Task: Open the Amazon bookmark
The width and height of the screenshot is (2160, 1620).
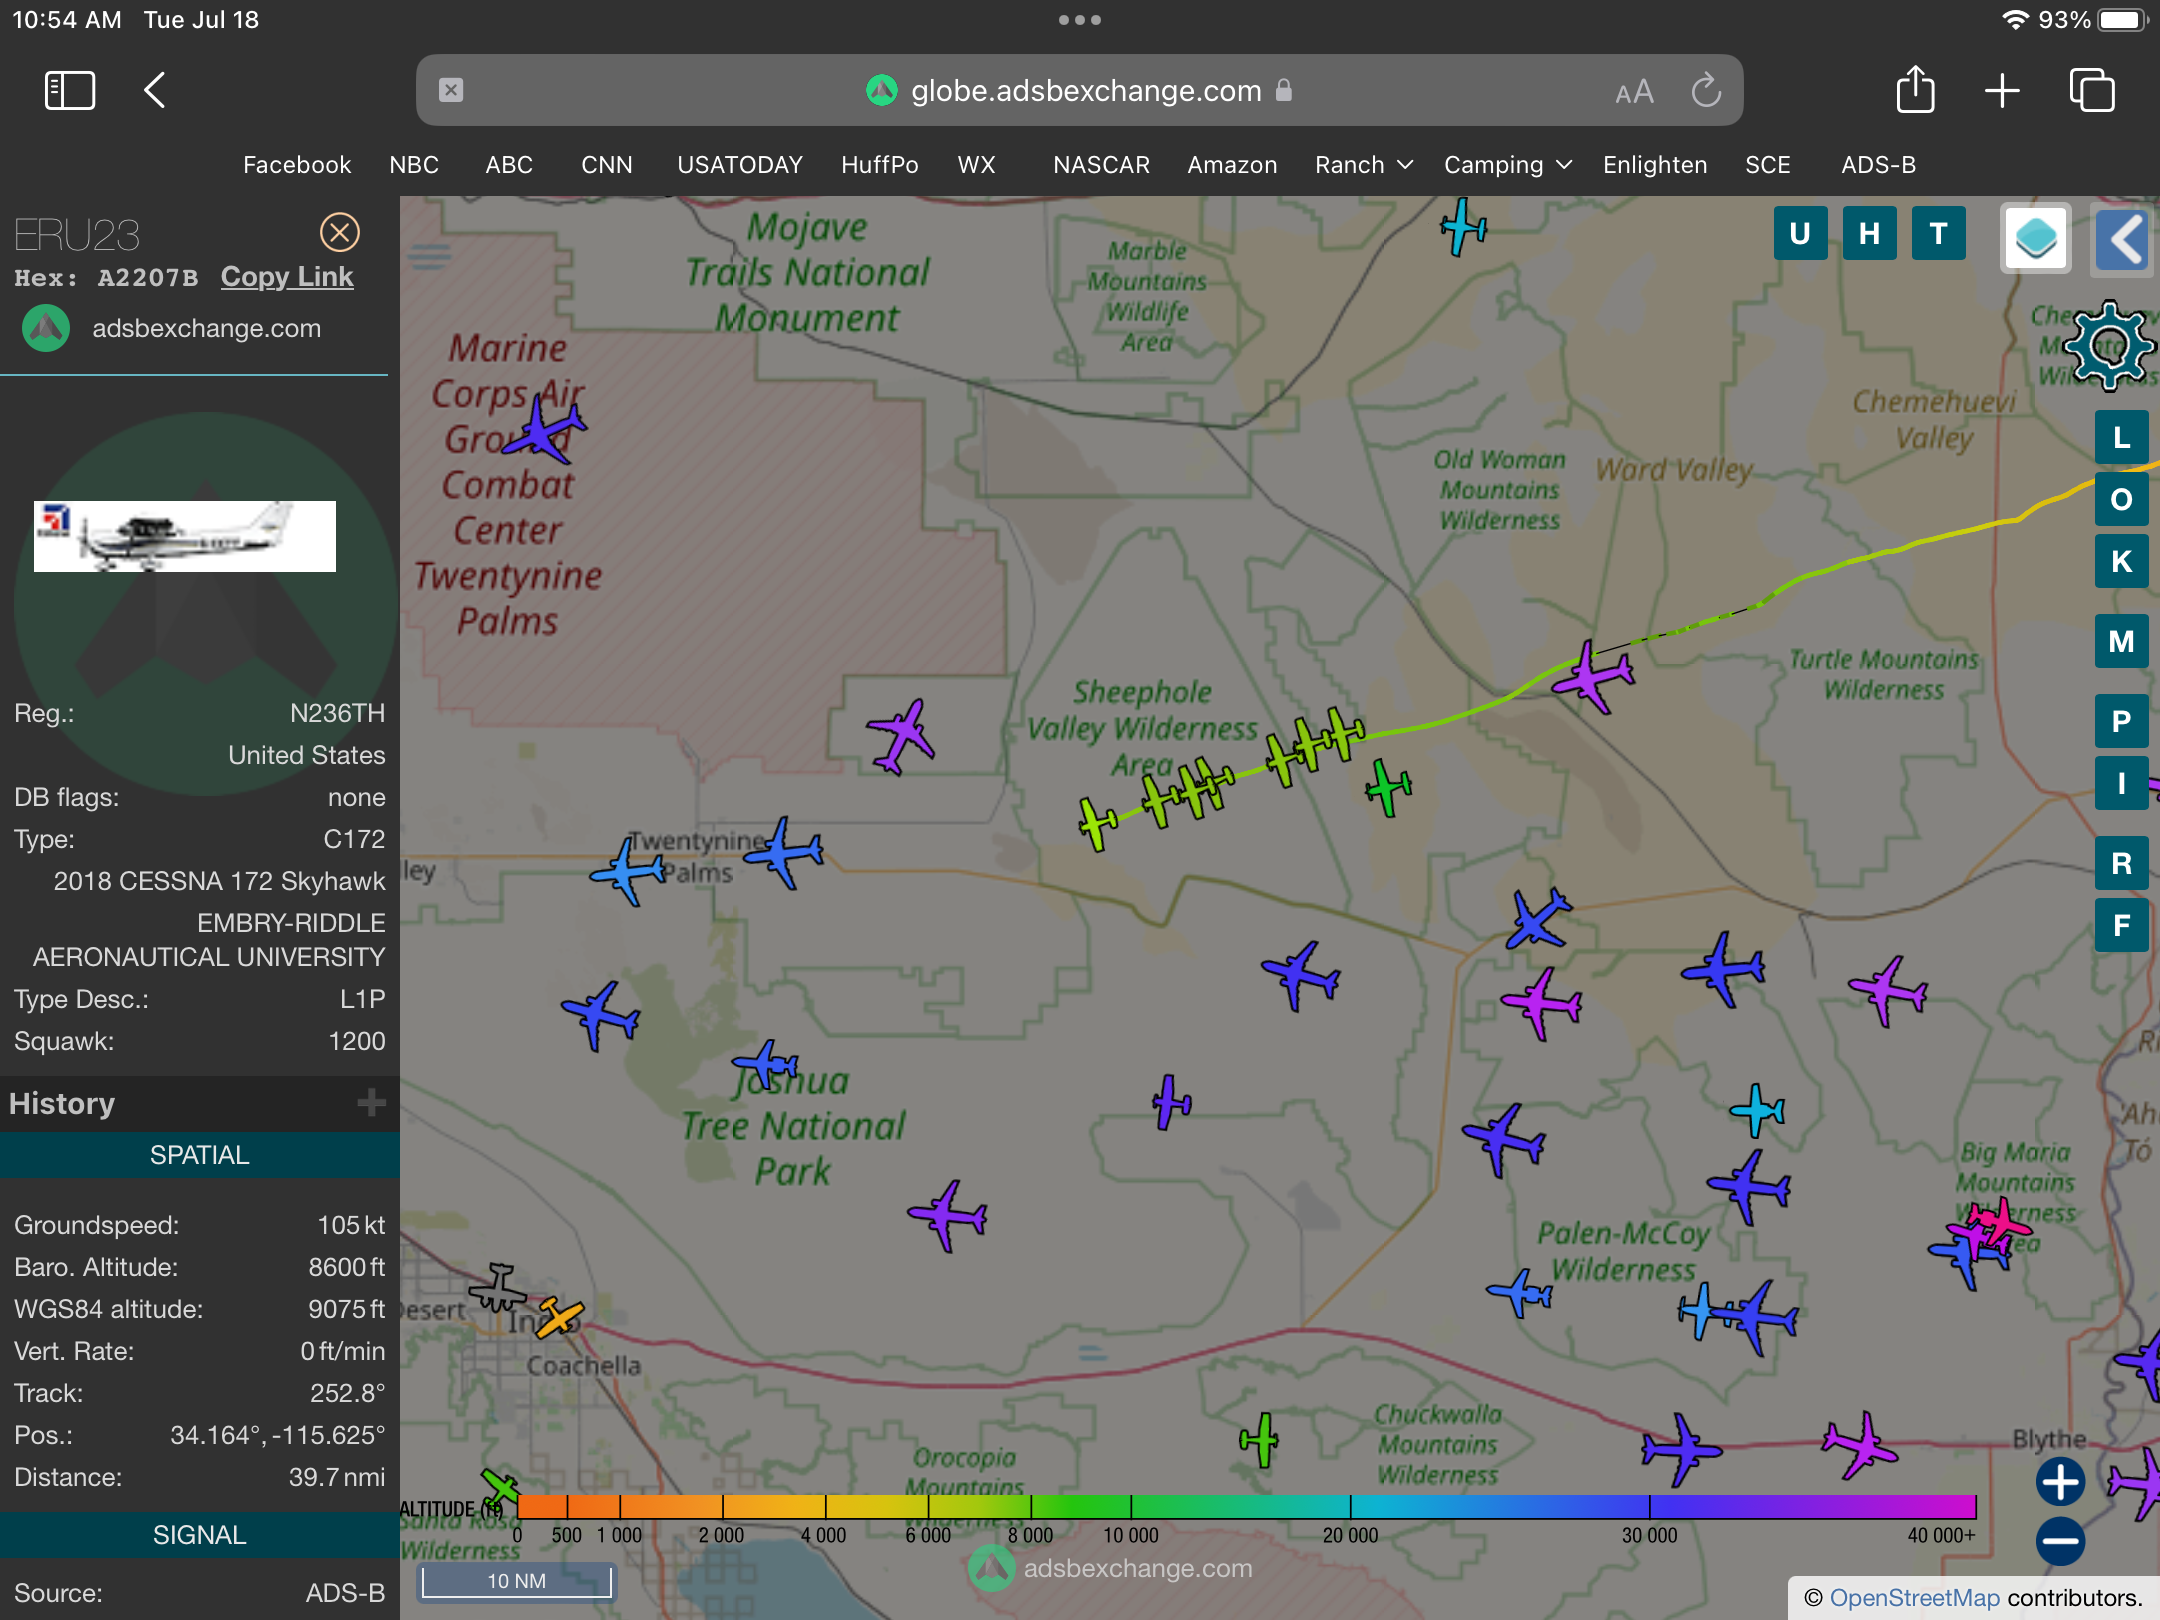Action: pos(1232,165)
